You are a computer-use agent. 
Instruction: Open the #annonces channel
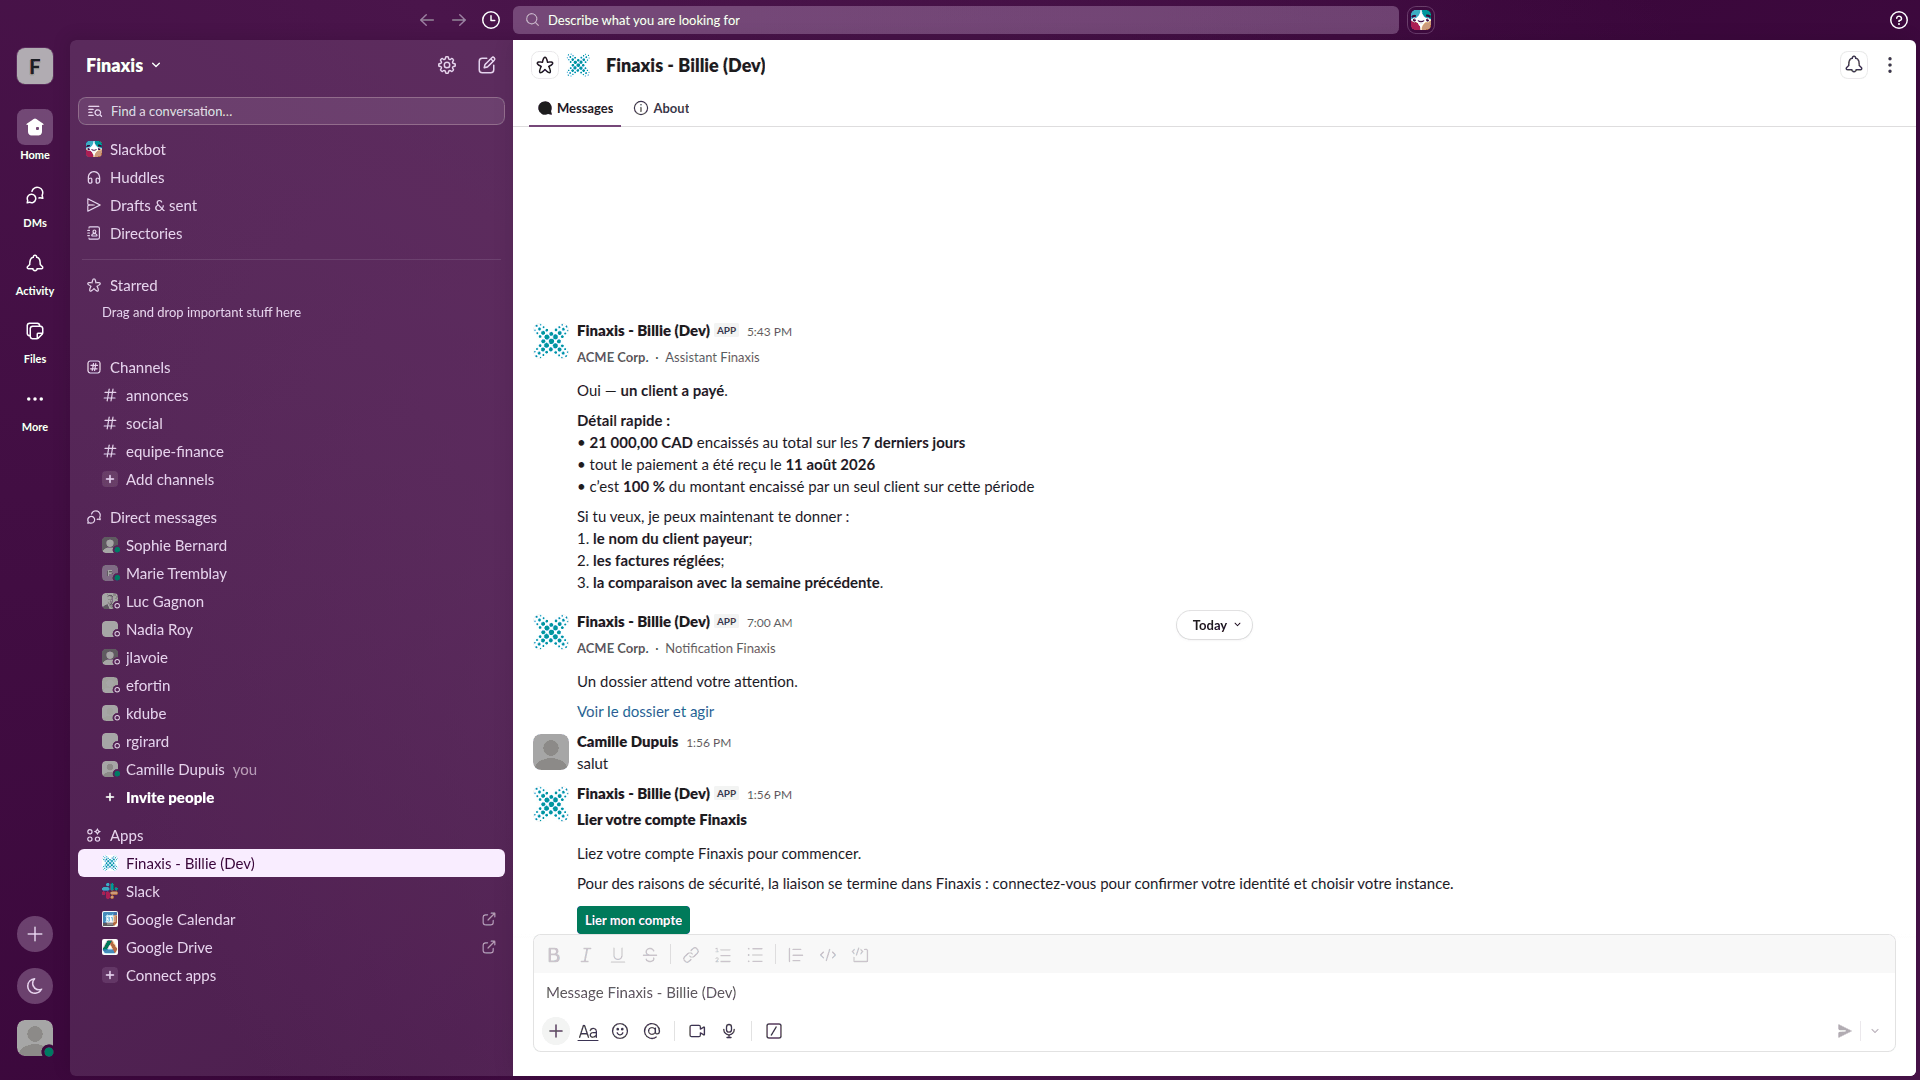tap(291, 395)
